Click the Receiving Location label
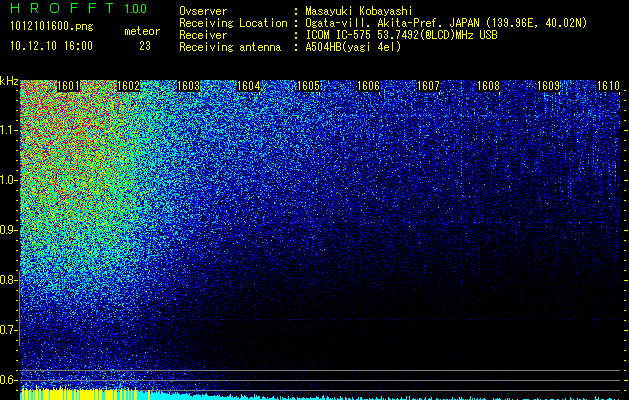The image size is (629, 400). (x=233, y=23)
